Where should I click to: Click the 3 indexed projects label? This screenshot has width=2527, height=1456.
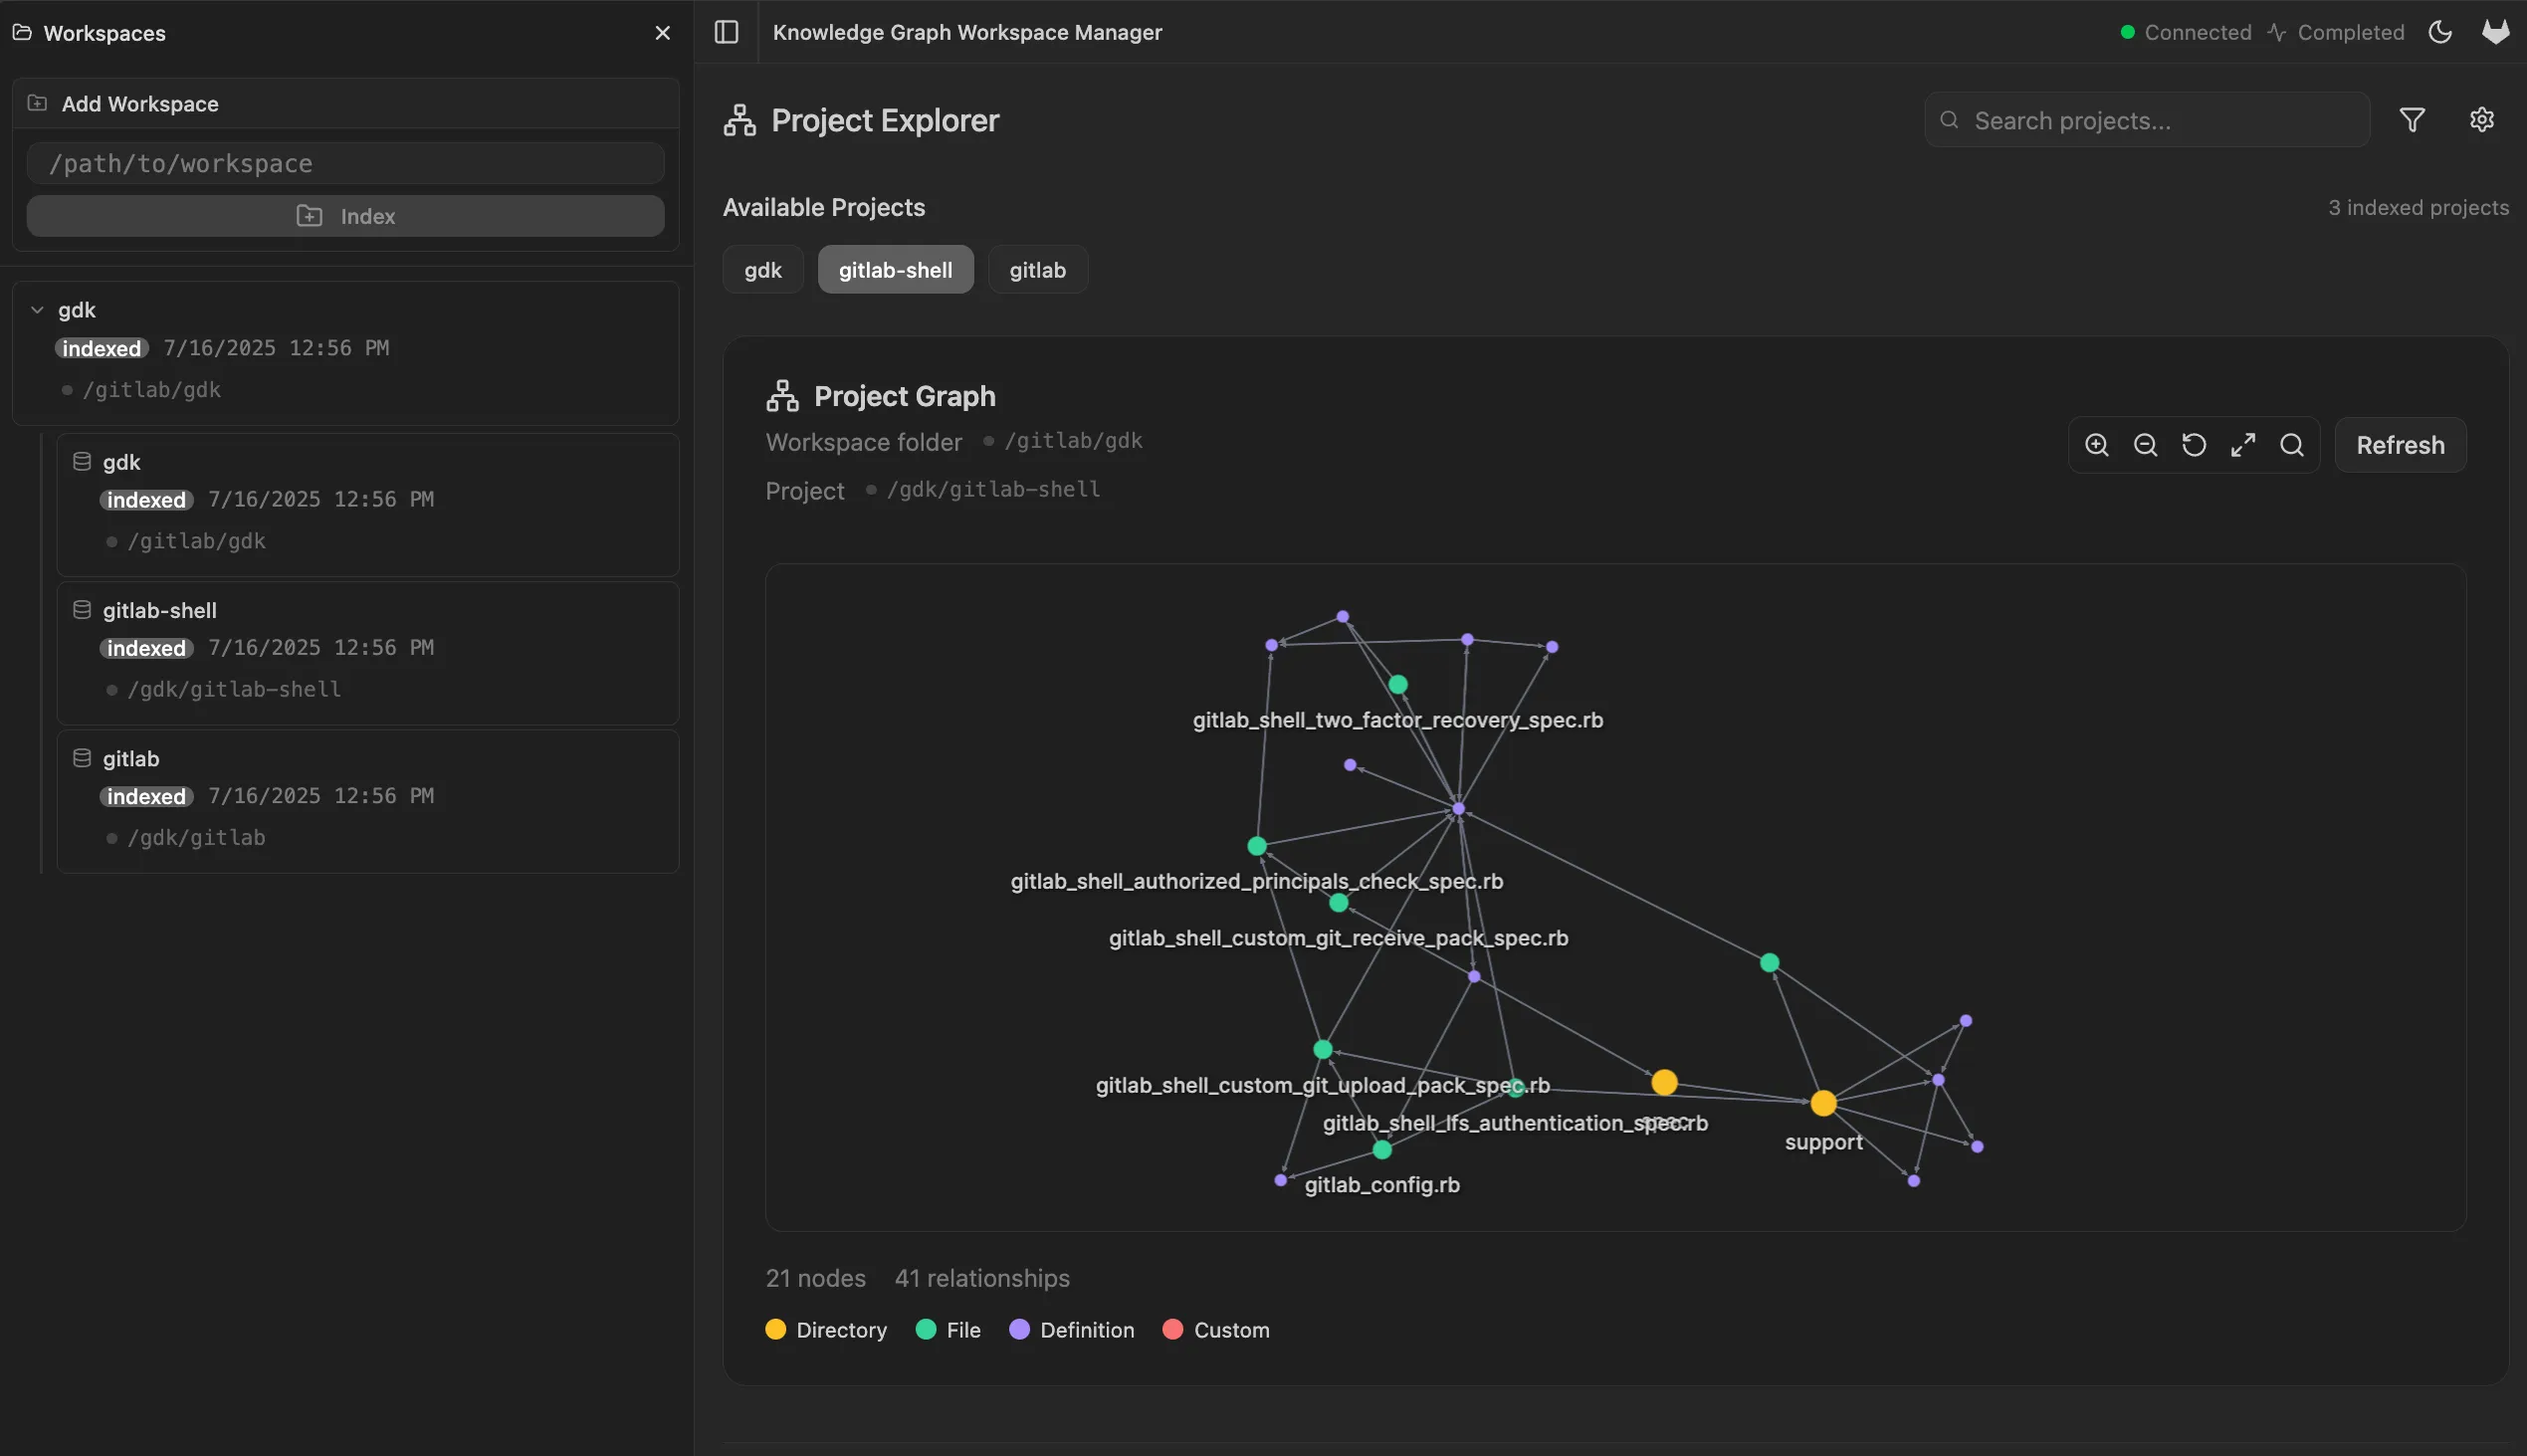[2418, 207]
